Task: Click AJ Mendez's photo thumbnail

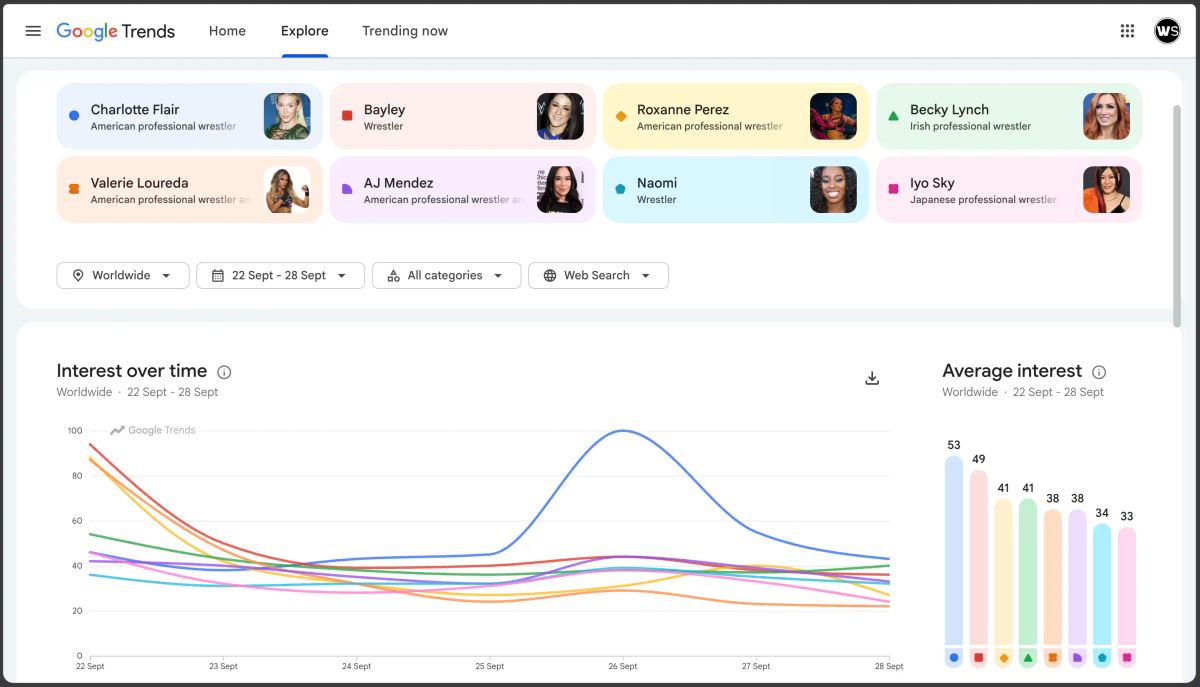Action: tap(560, 189)
